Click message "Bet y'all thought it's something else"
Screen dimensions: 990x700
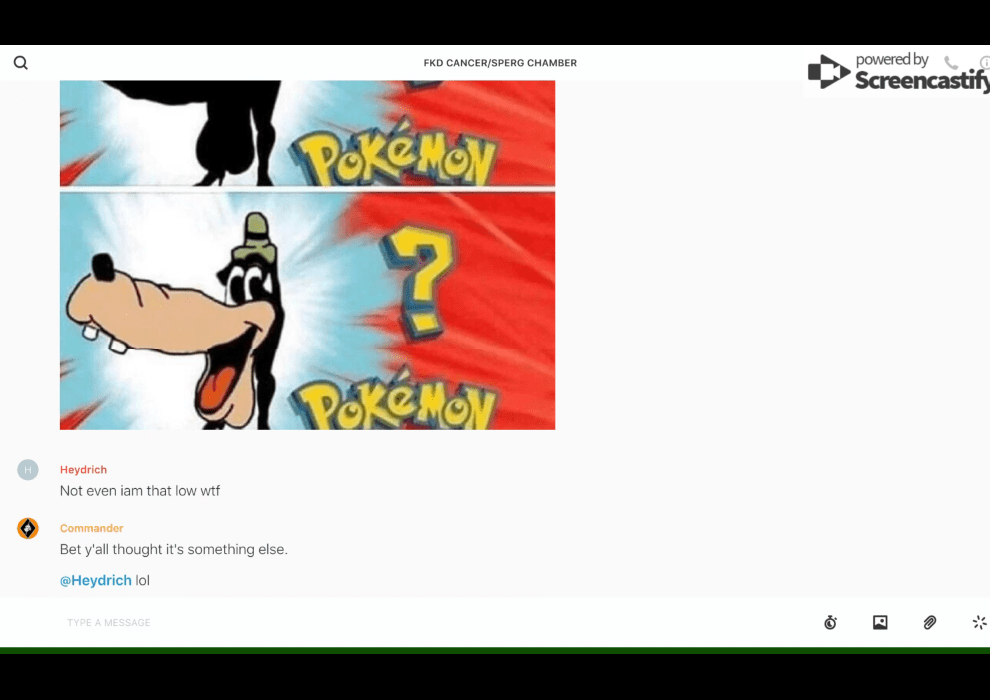coord(173,550)
